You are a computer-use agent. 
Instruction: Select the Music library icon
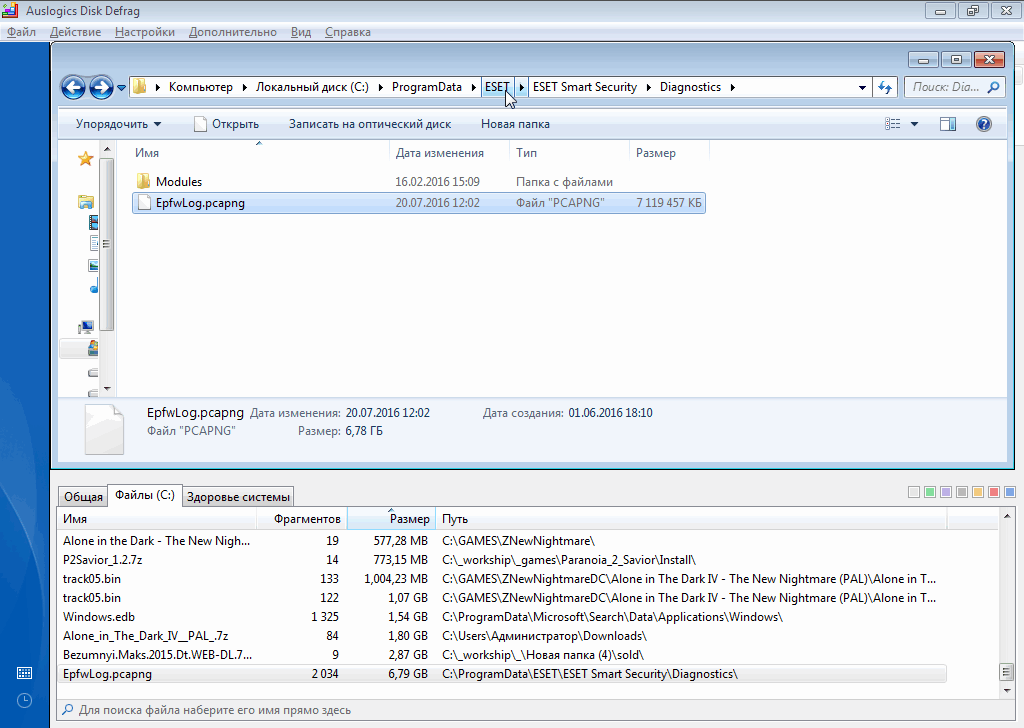coord(94,286)
